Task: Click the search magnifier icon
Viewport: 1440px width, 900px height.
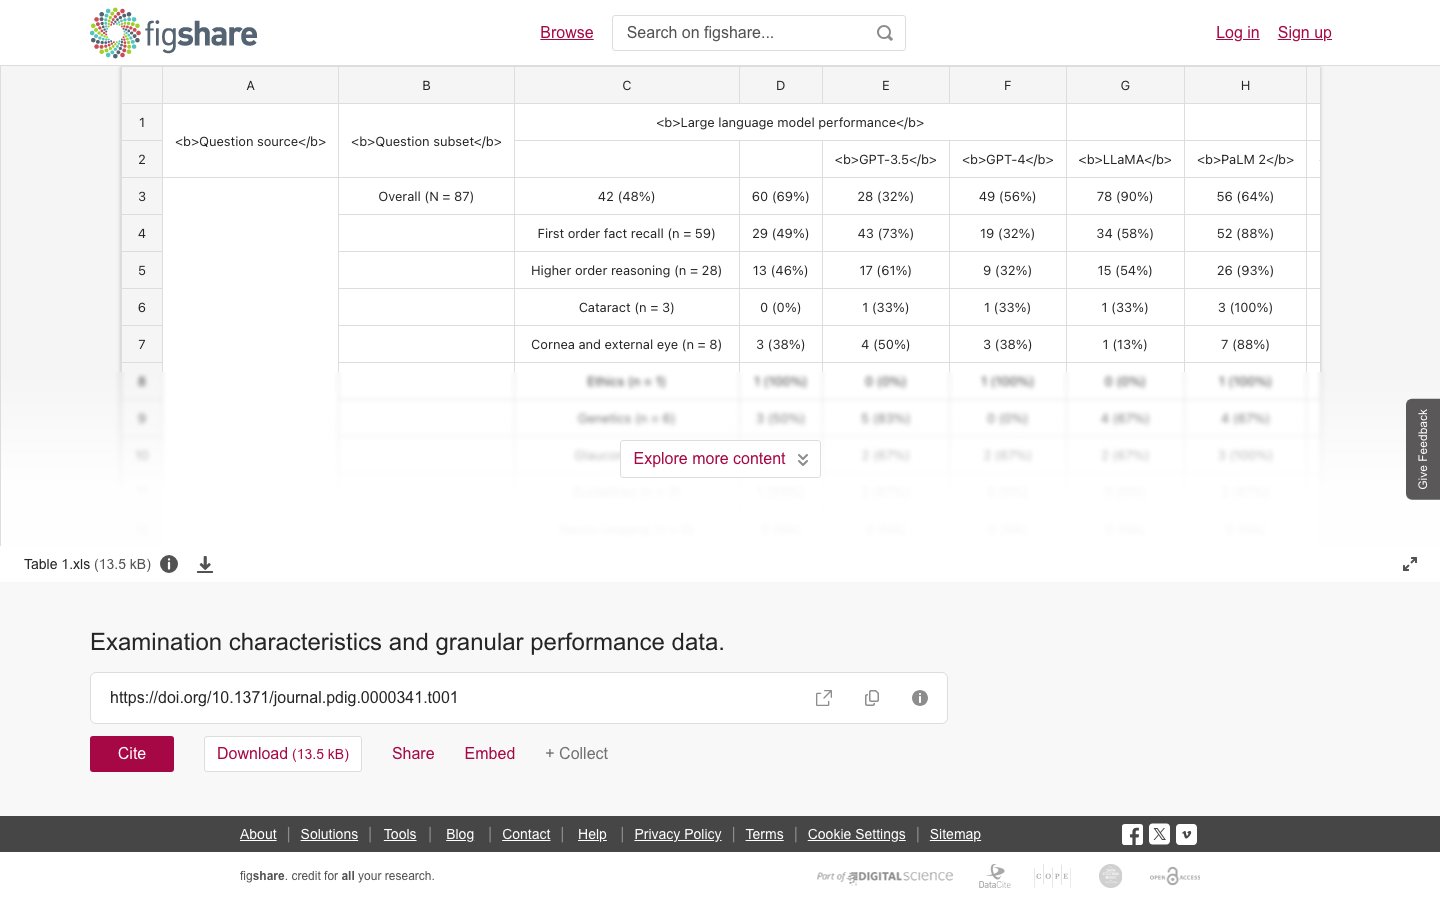Action: pyautogui.click(x=885, y=33)
